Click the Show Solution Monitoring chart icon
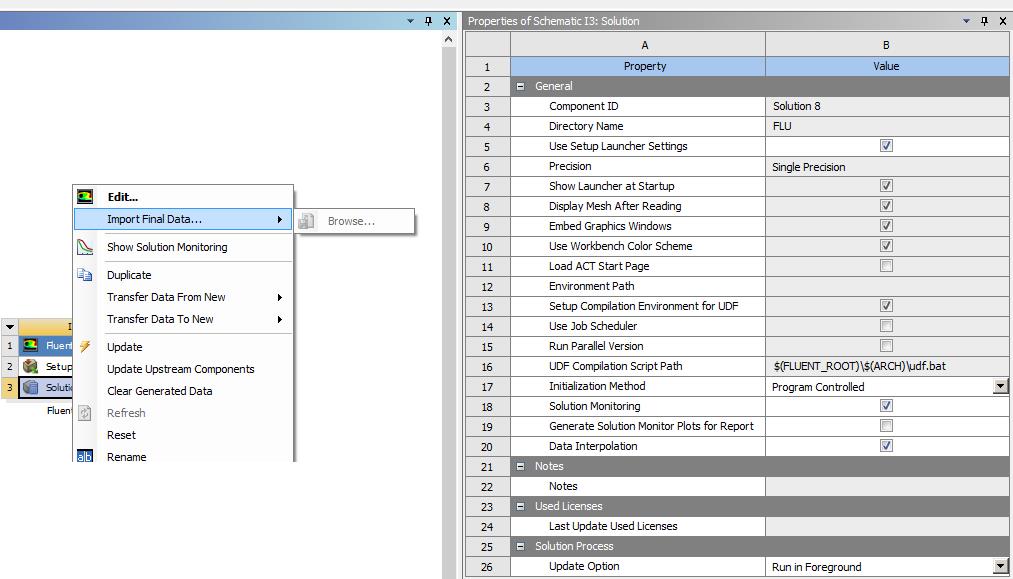1013x579 pixels. (85, 247)
